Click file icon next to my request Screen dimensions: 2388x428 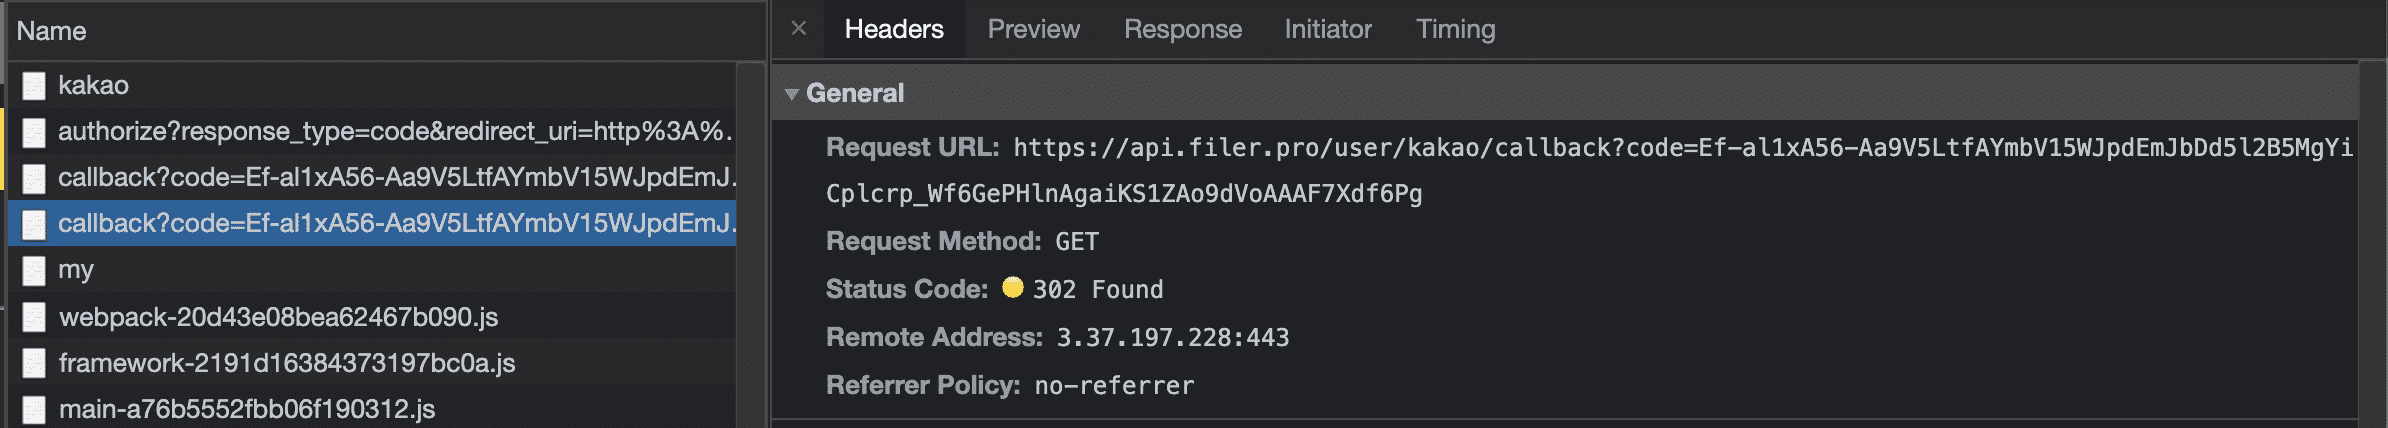pyautogui.click(x=34, y=270)
